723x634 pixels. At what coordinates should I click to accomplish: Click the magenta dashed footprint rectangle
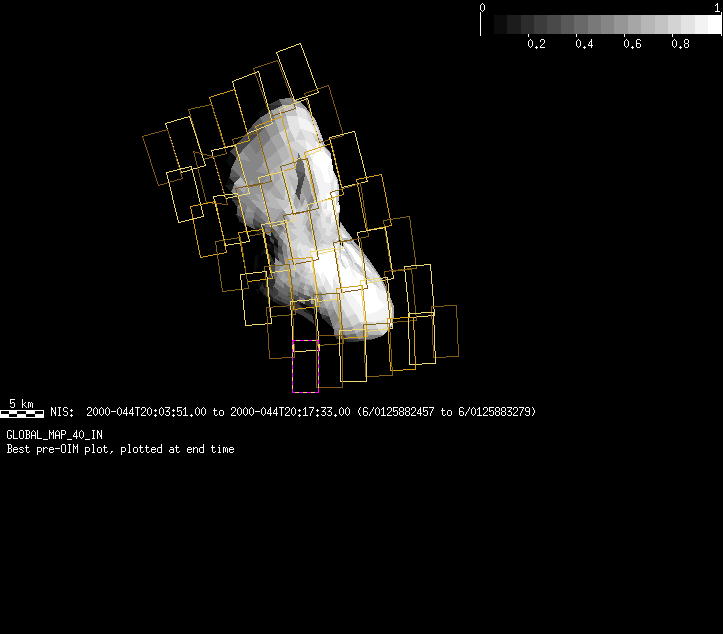305,366
